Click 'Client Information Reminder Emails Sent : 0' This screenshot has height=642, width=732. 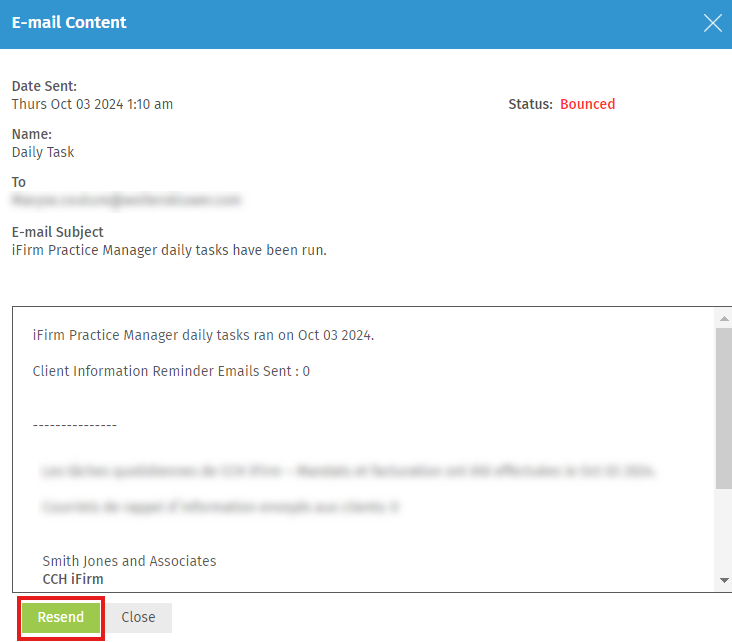point(171,371)
